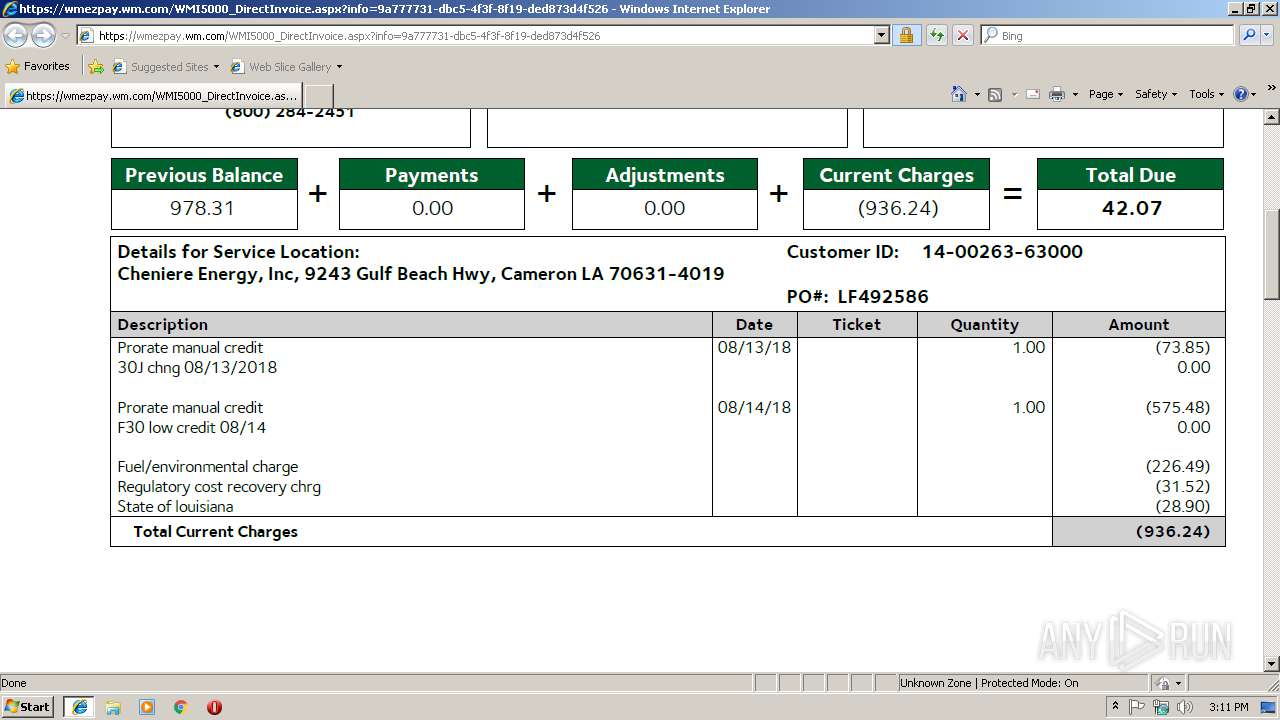Open a new blank tab
Viewport: 1280px width, 720px height.
(x=318, y=95)
